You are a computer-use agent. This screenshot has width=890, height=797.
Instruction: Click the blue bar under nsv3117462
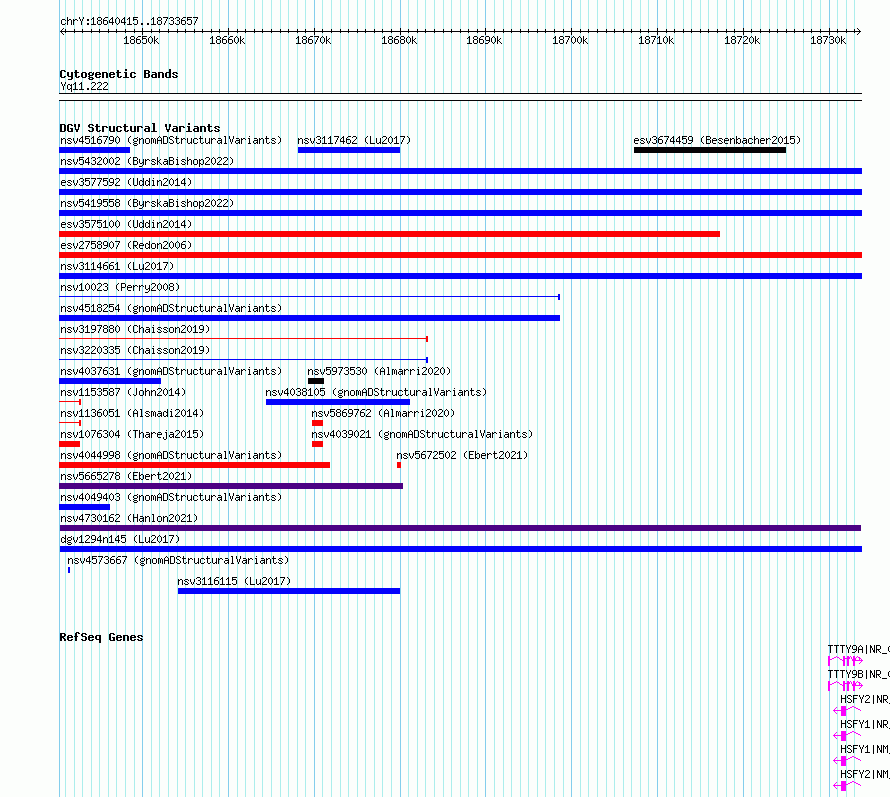[349, 150]
